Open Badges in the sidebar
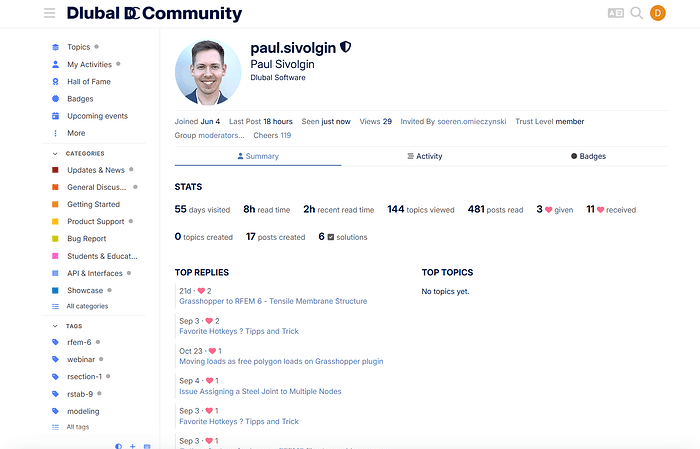700x449 pixels. [x=80, y=99]
